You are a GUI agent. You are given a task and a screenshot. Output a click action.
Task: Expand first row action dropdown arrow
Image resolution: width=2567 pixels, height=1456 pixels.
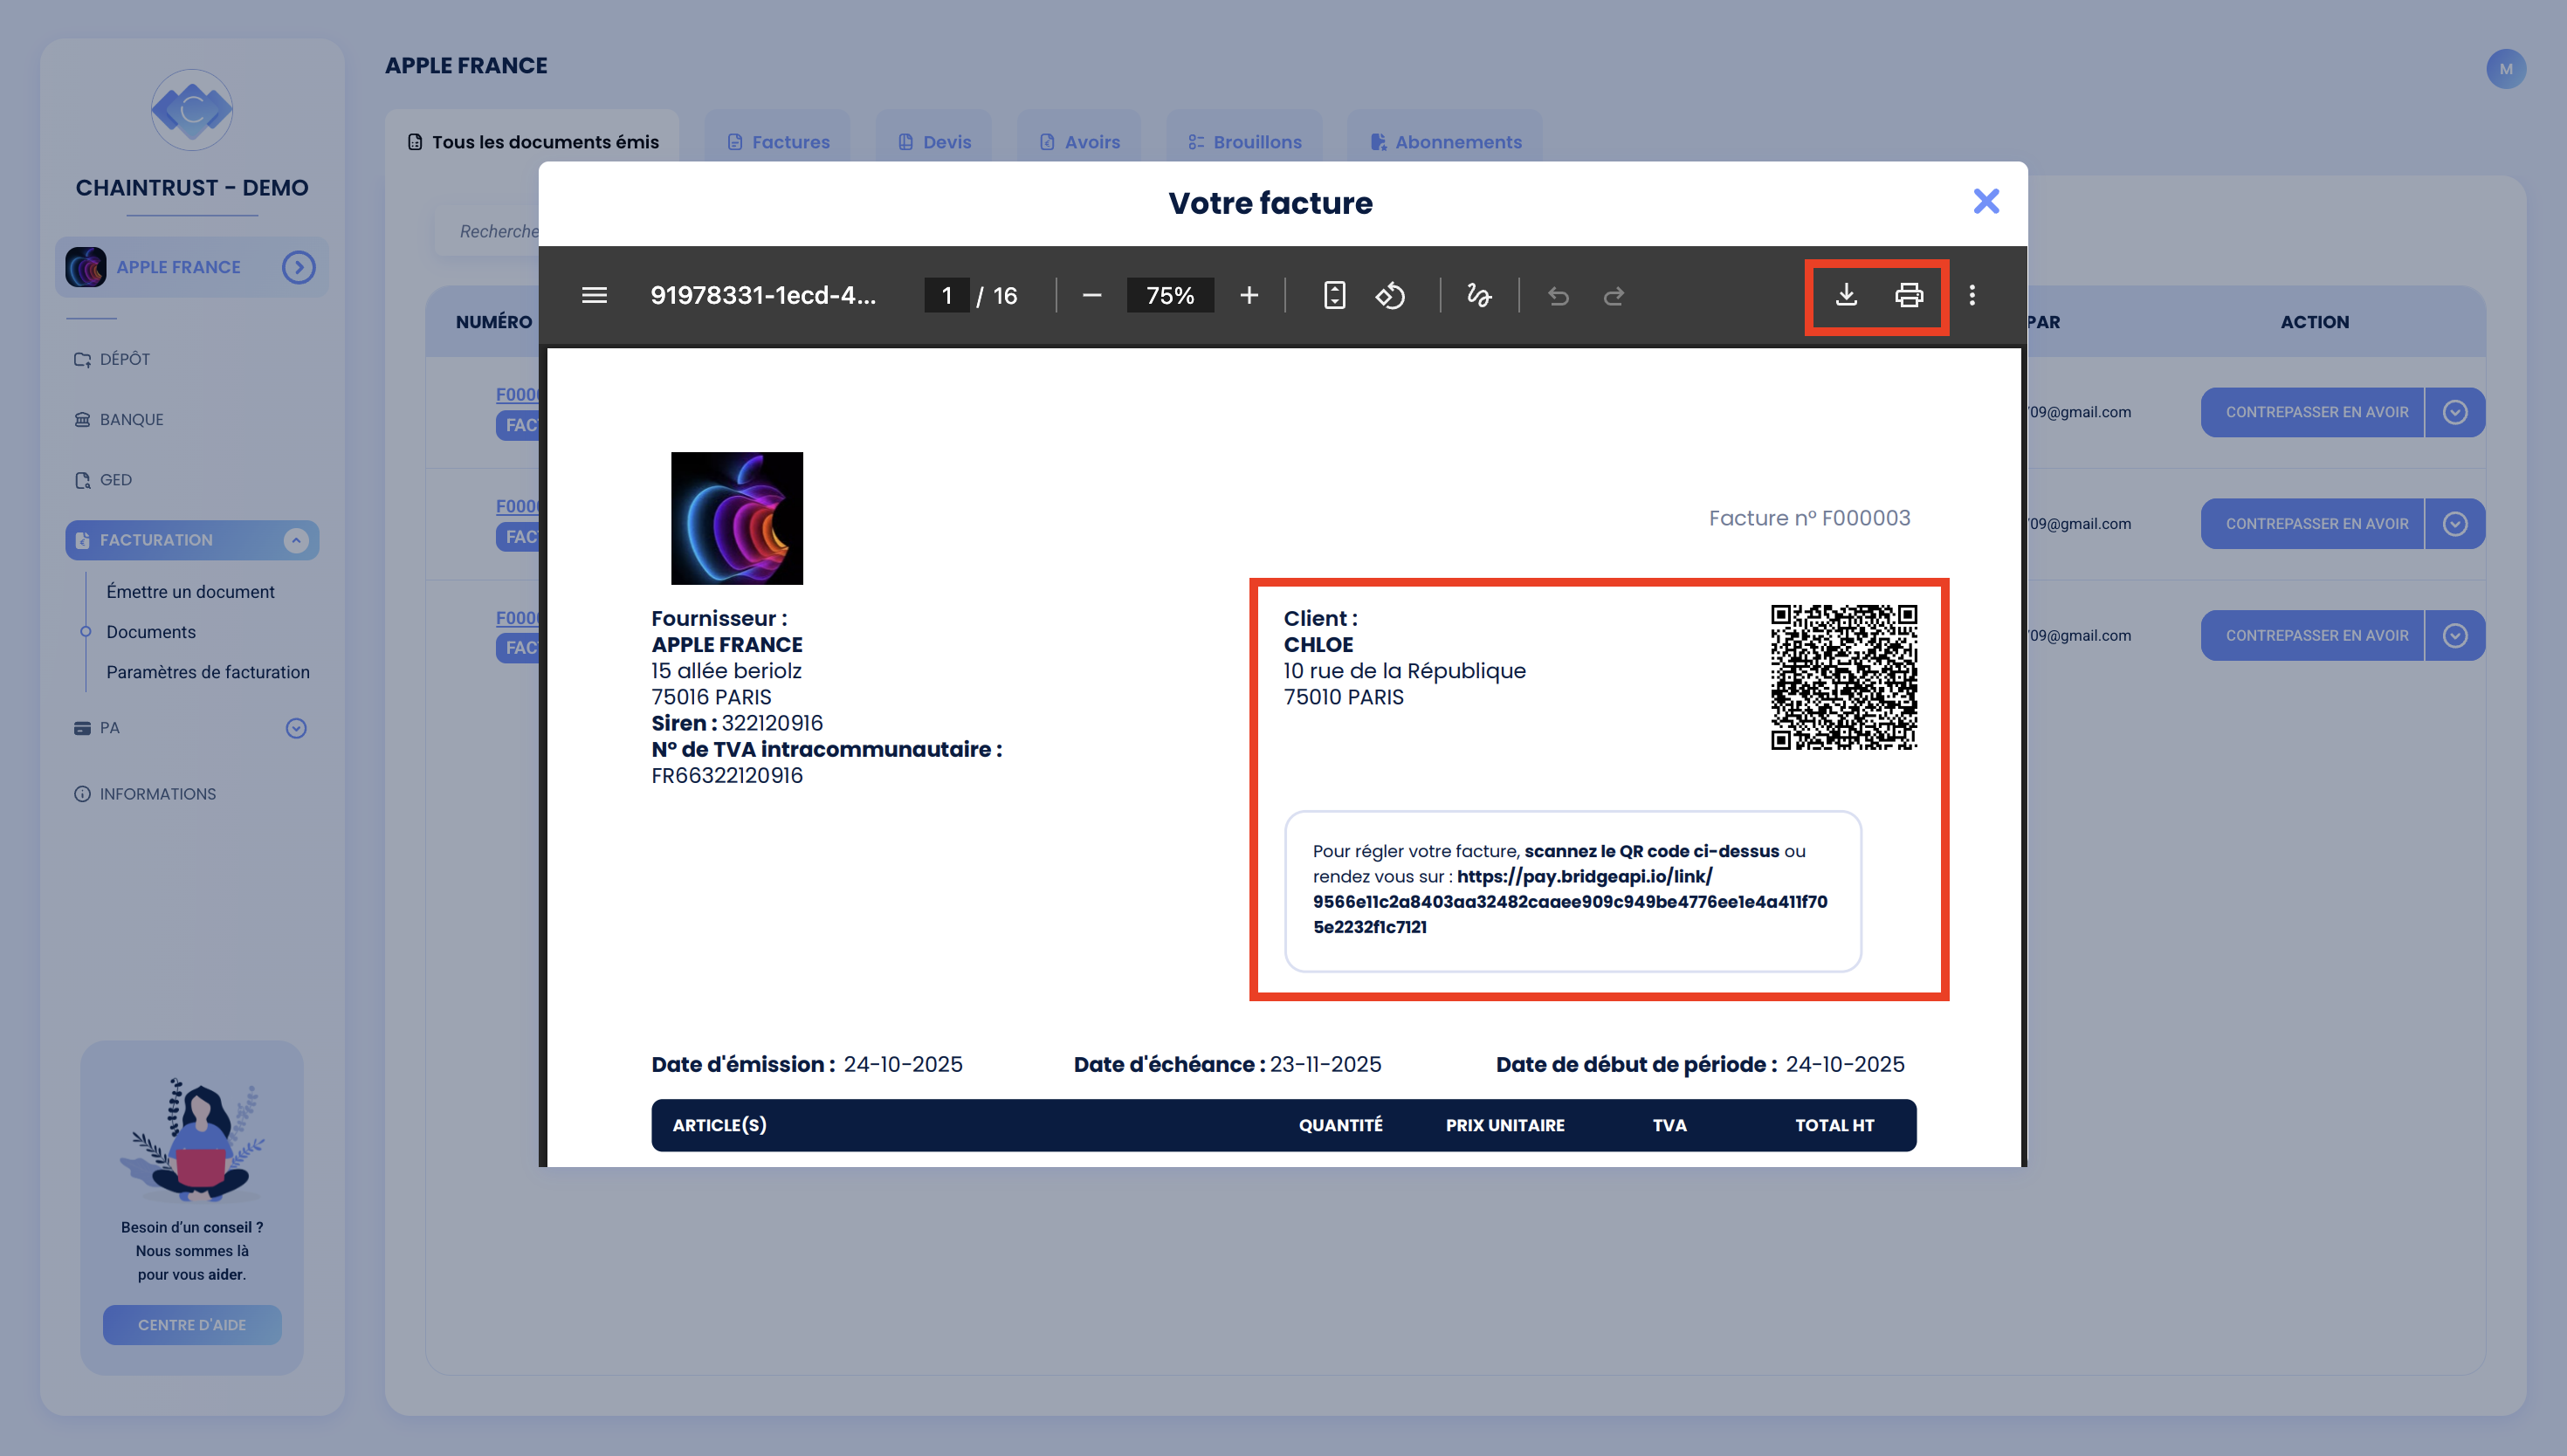tap(2455, 412)
